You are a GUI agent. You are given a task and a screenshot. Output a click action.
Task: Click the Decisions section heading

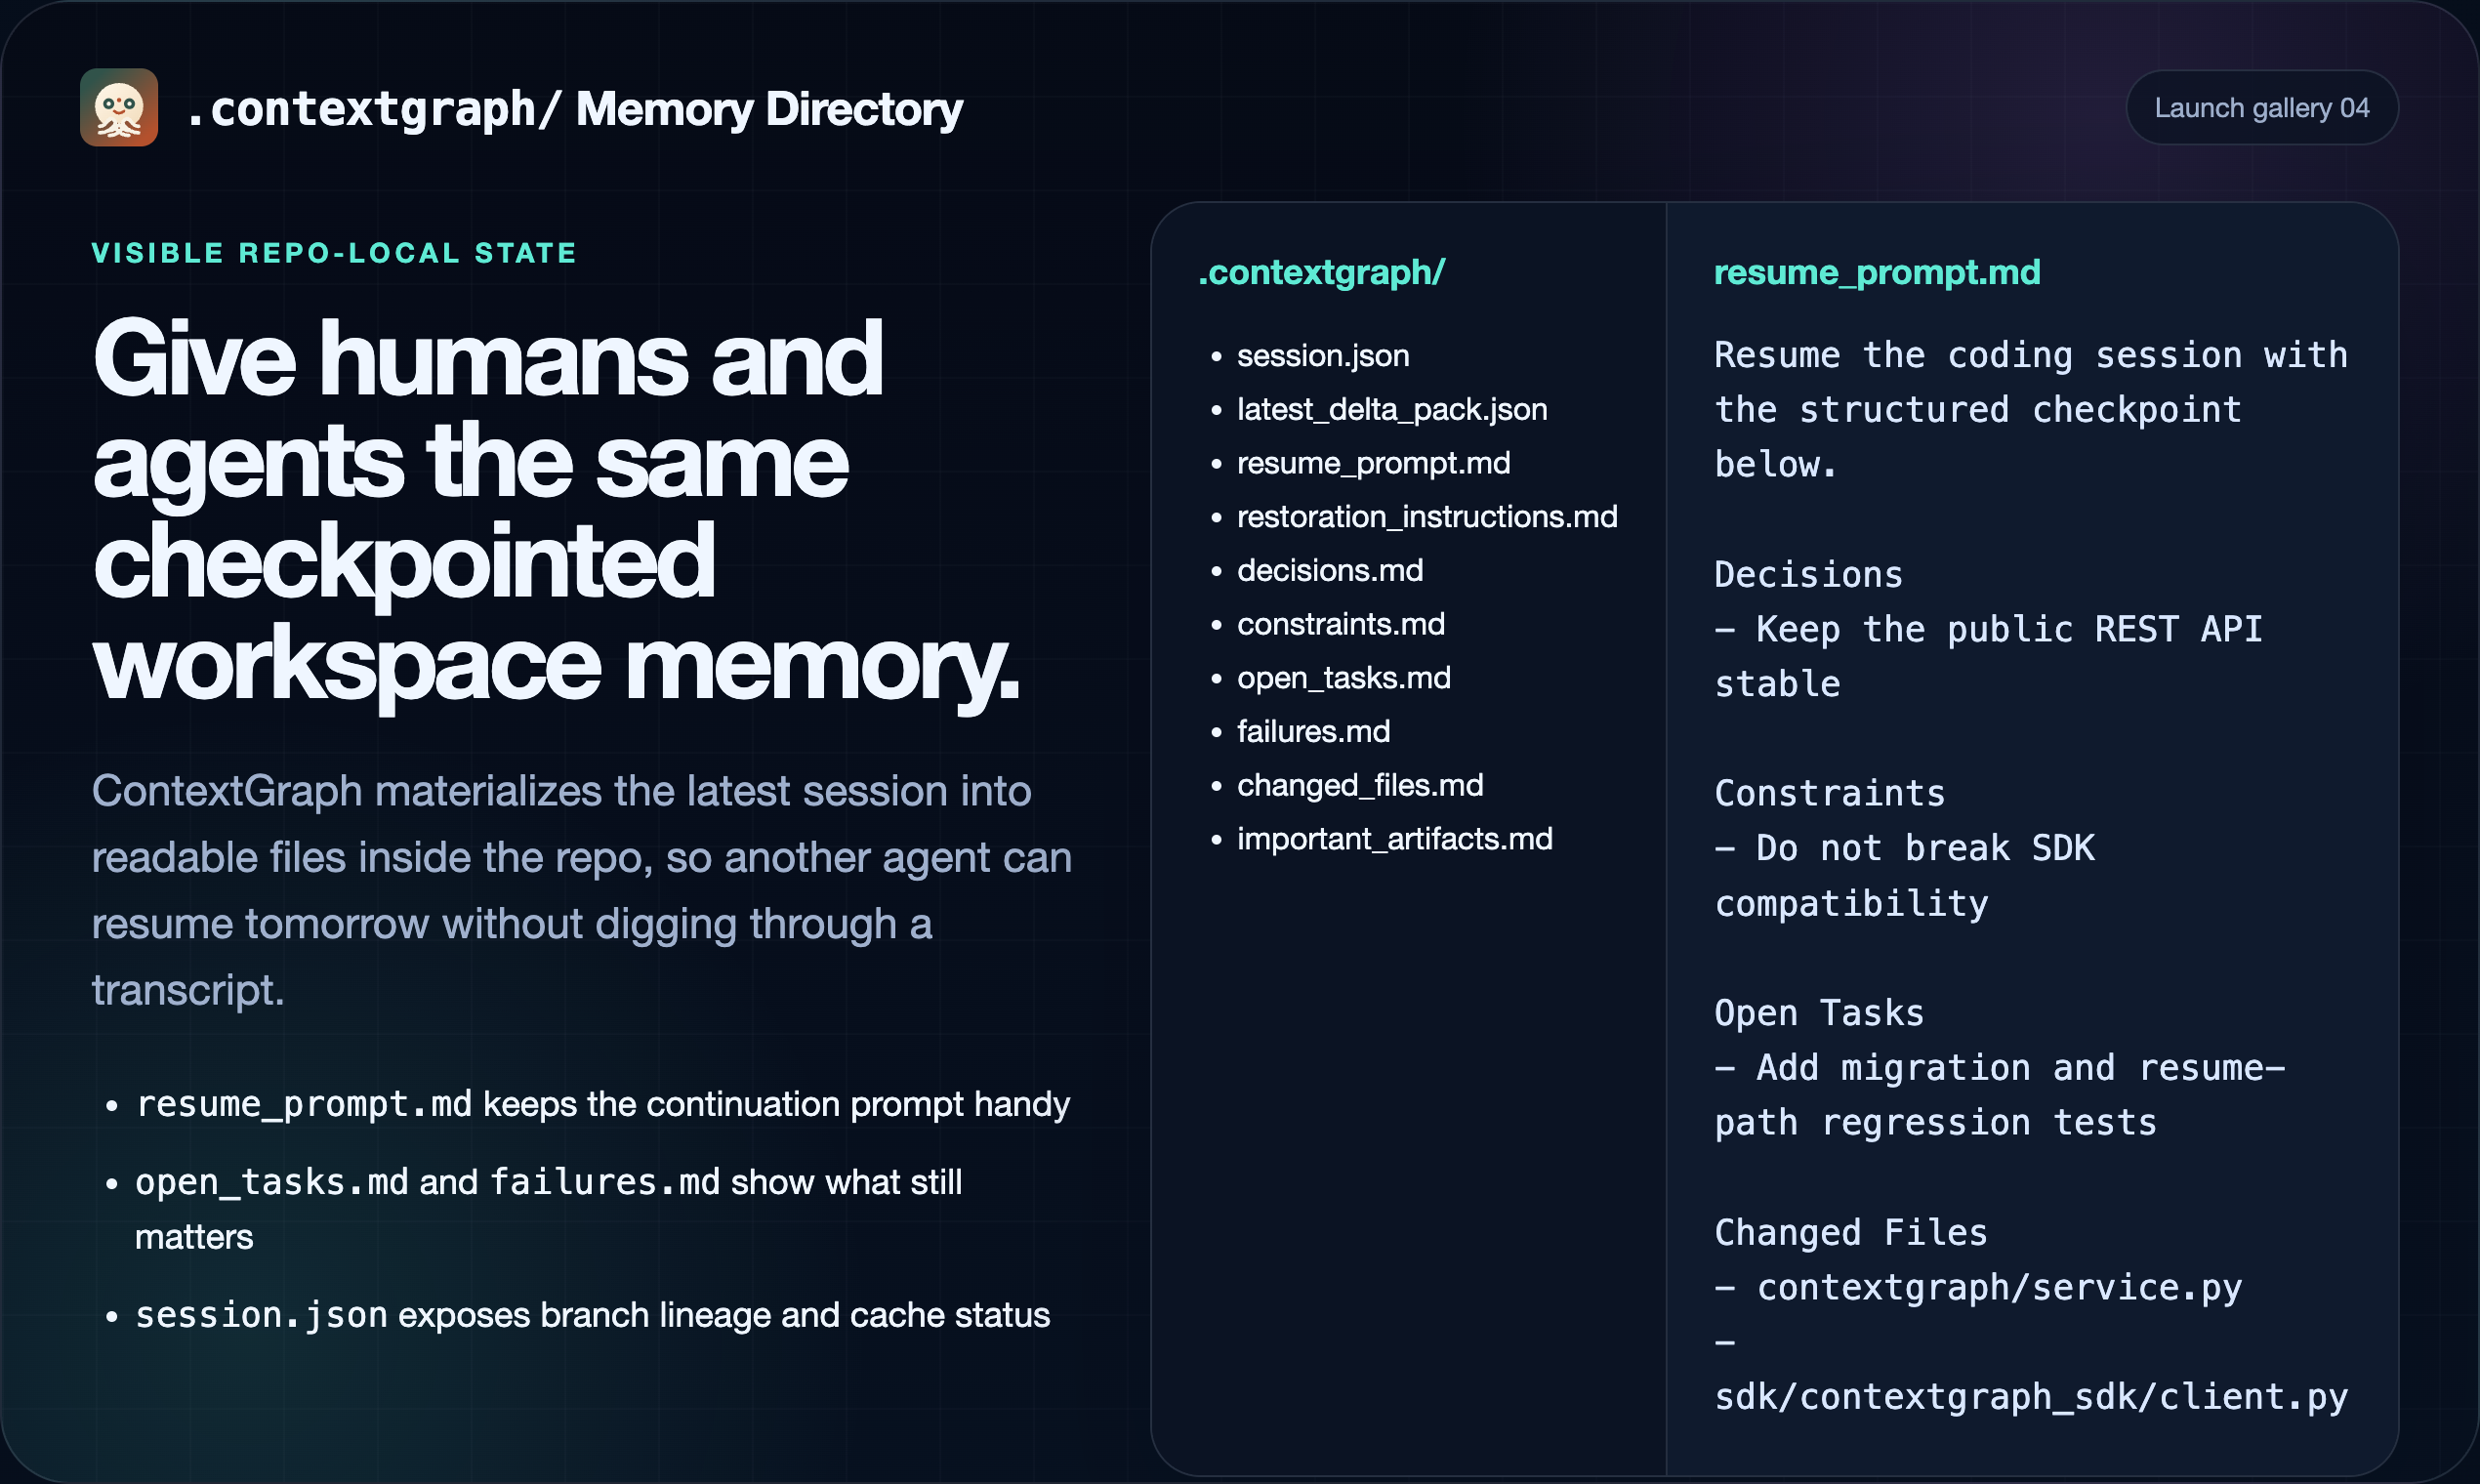coord(1808,574)
